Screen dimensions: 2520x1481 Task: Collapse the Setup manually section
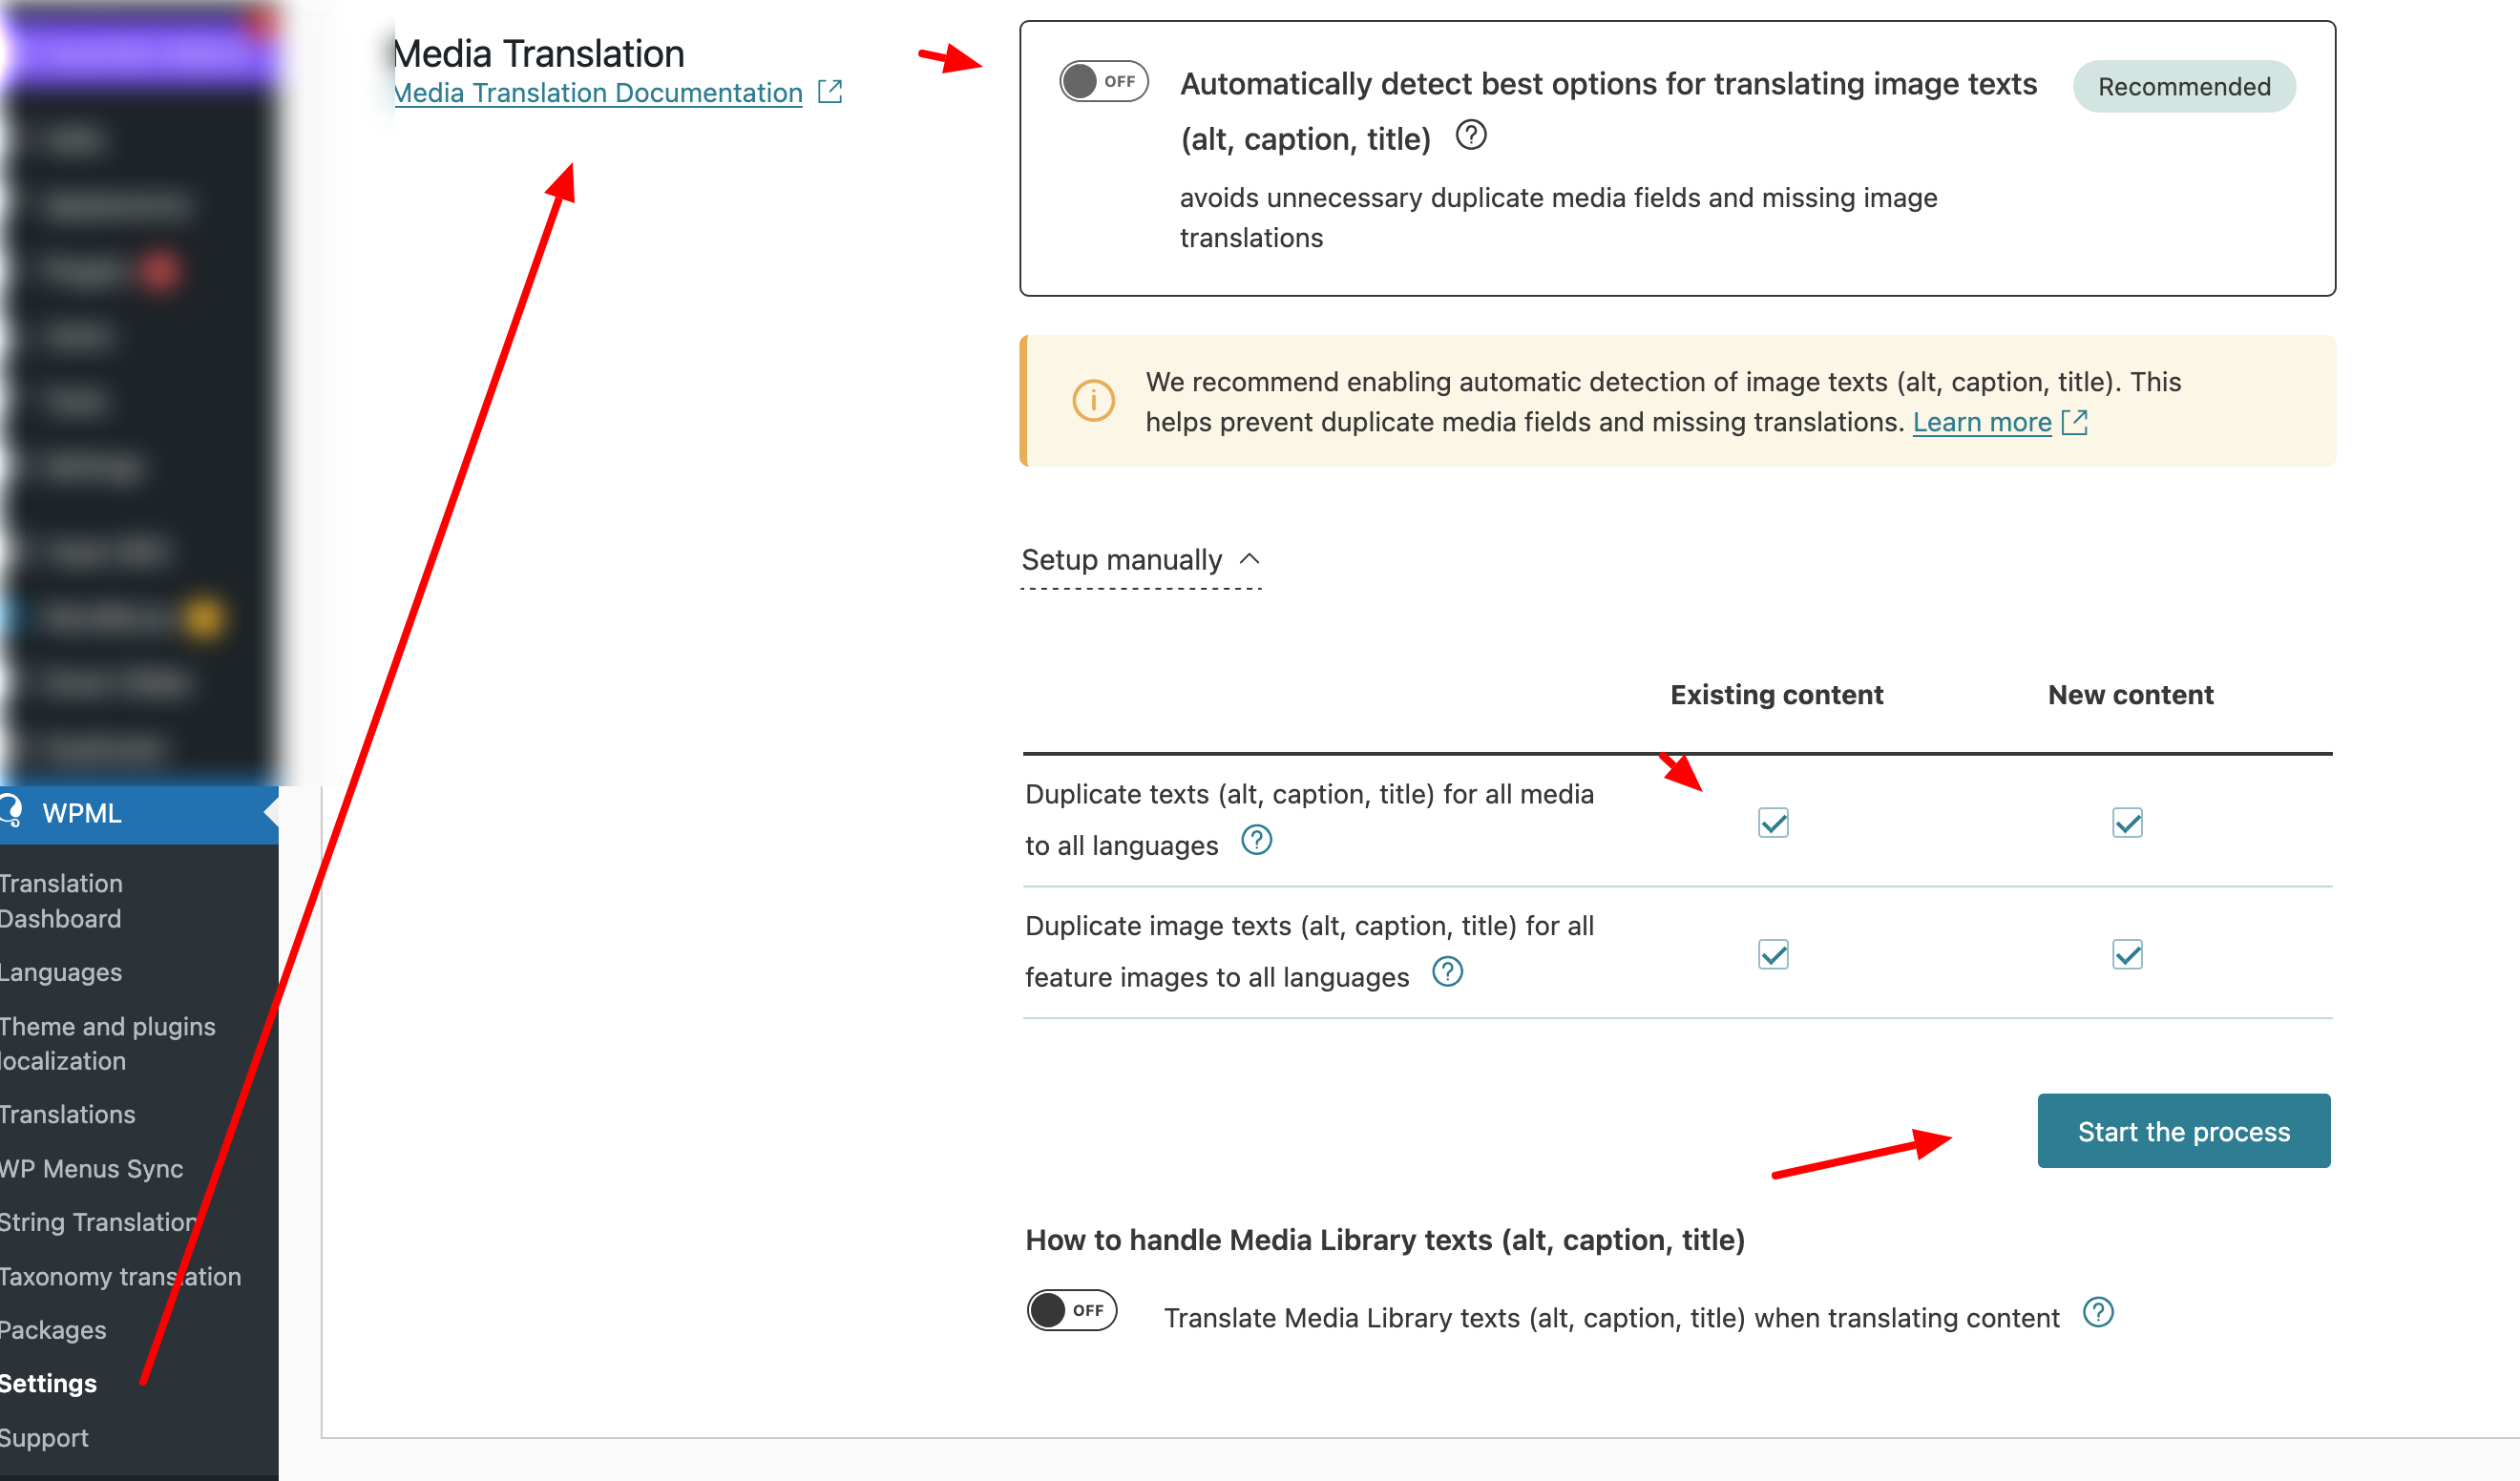coord(1140,560)
